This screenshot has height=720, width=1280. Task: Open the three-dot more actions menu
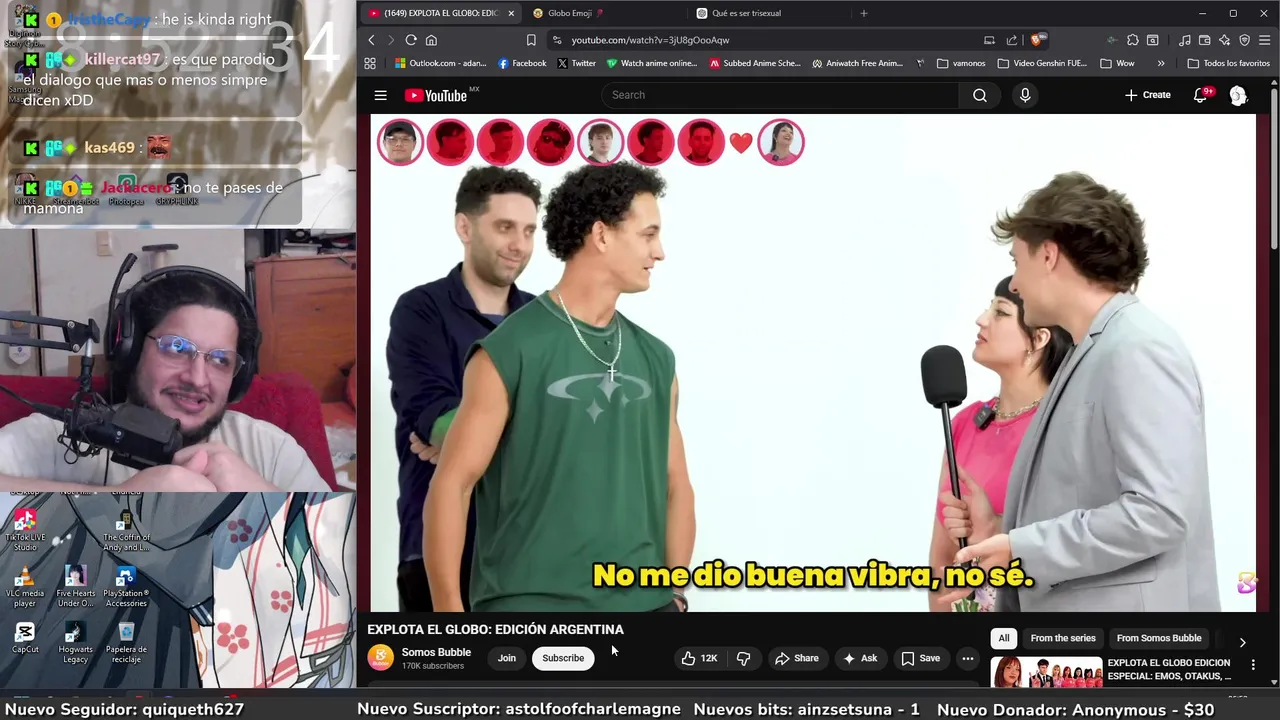(x=967, y=658)
